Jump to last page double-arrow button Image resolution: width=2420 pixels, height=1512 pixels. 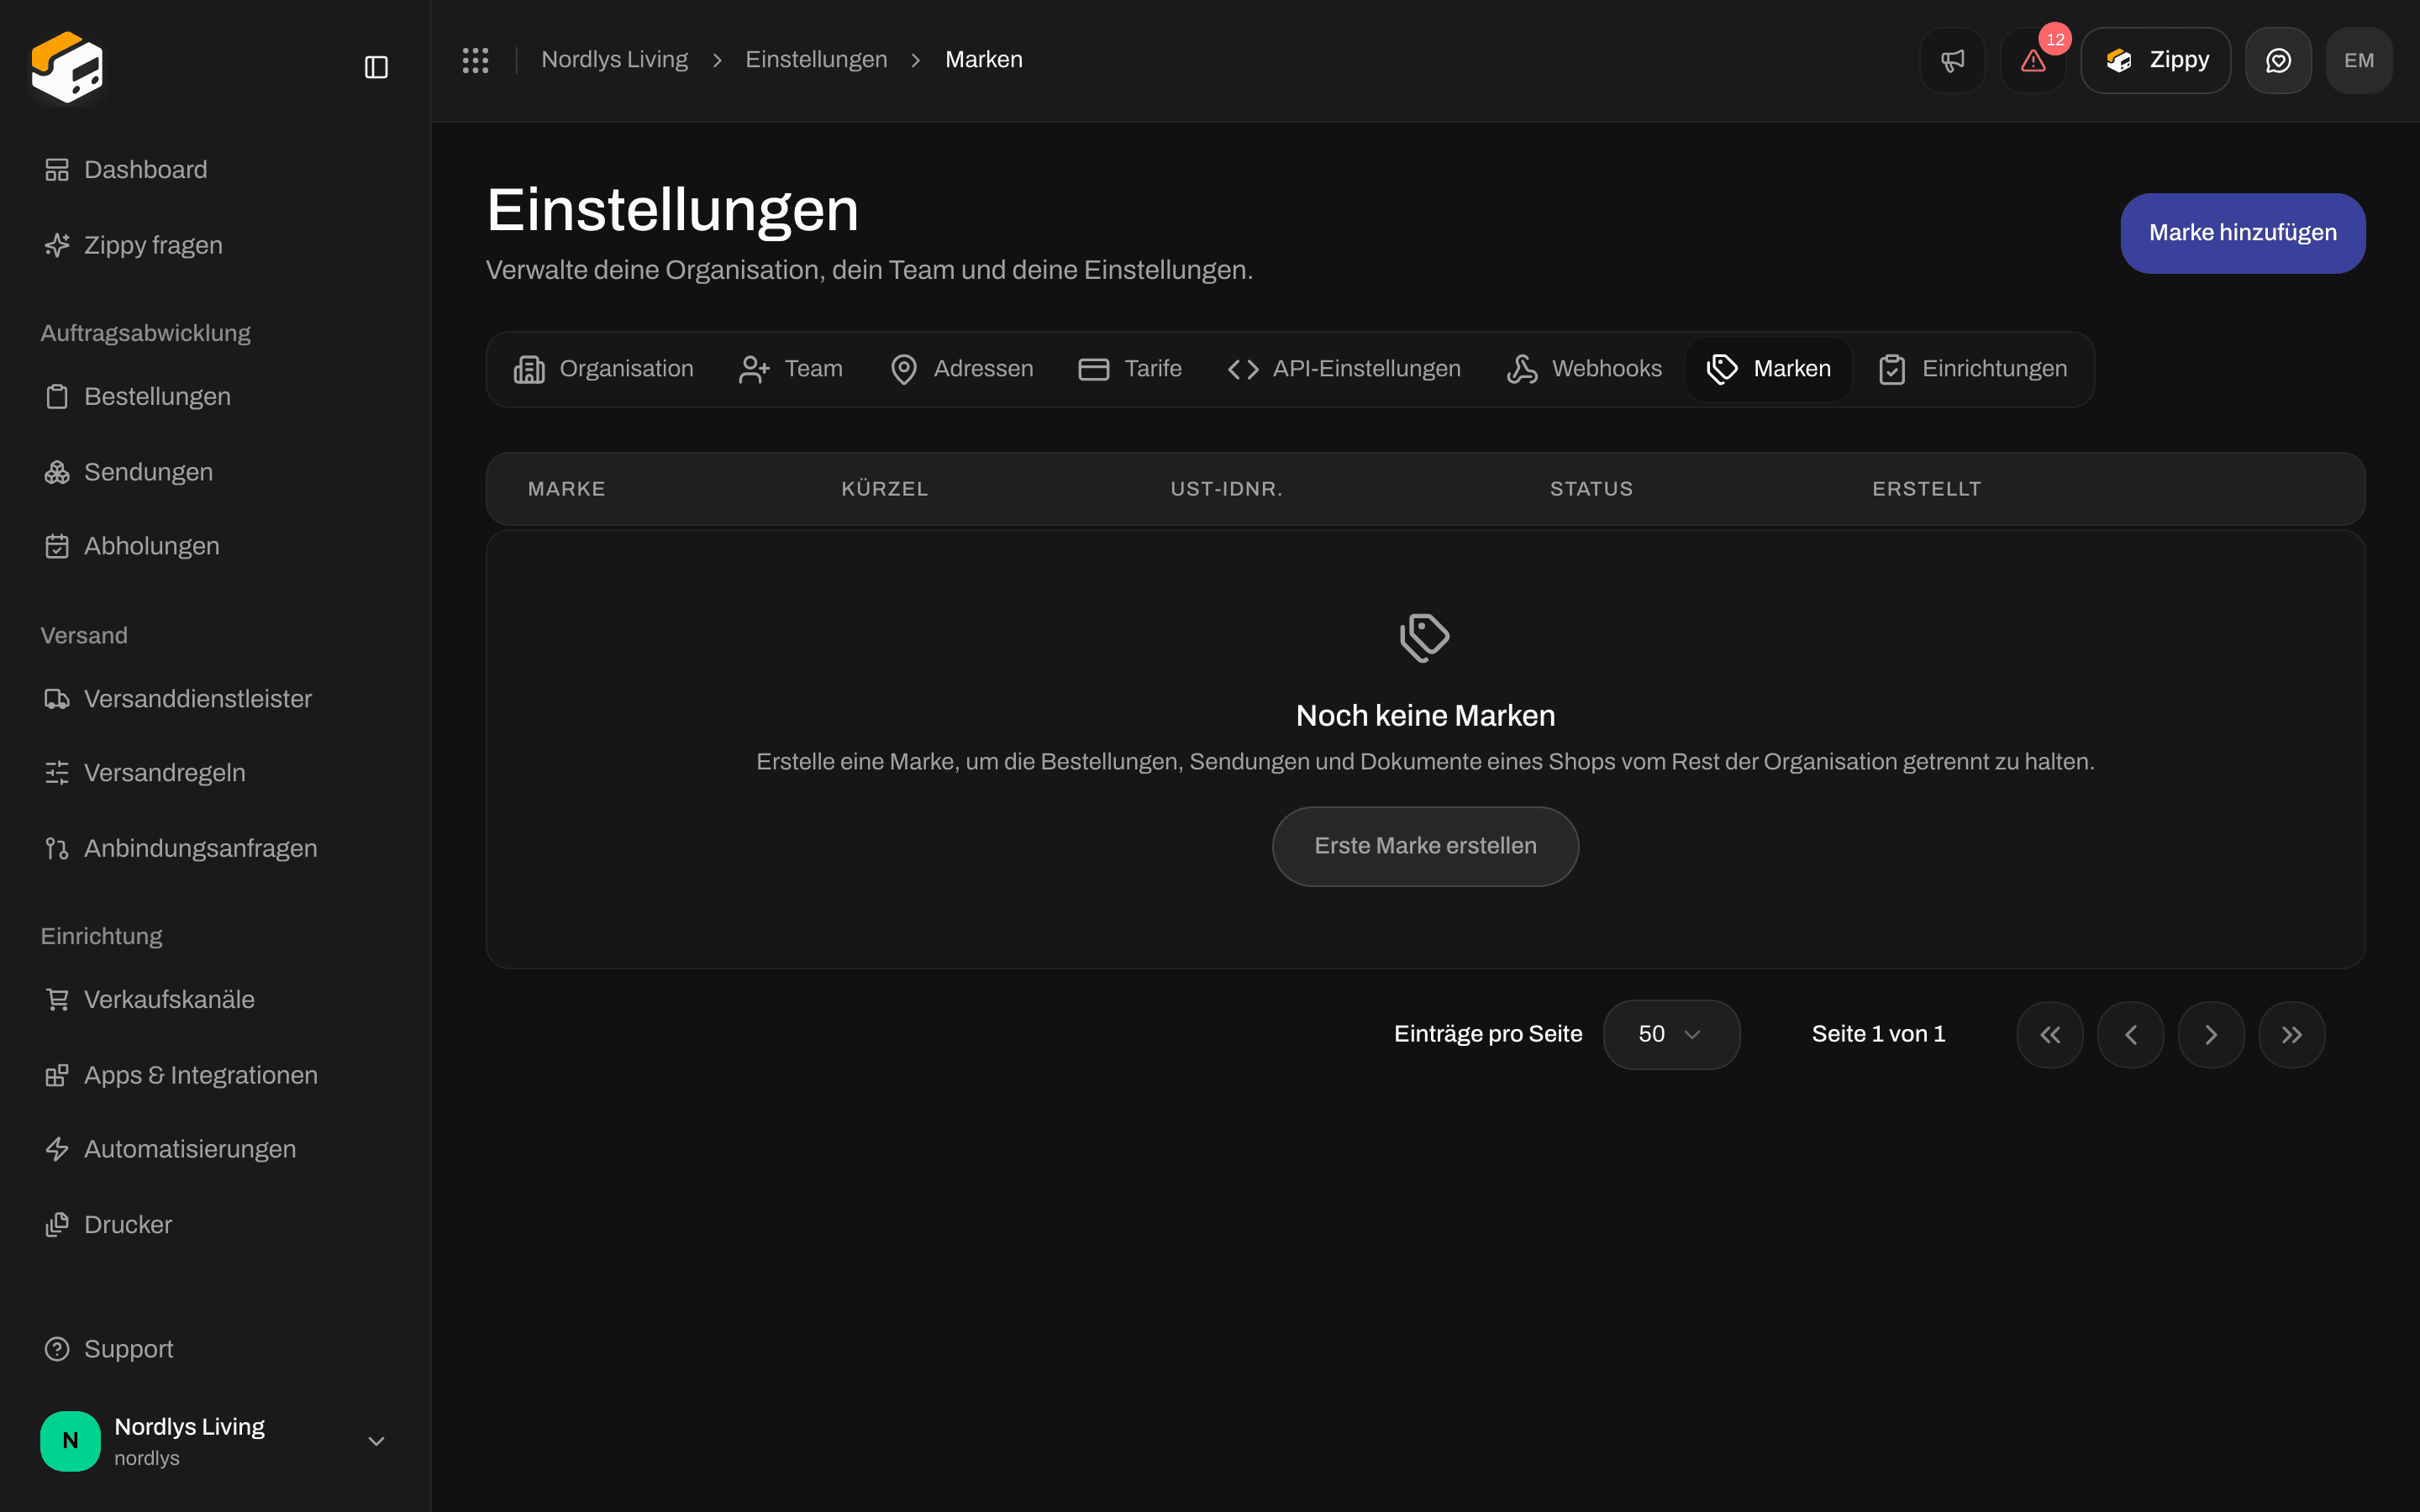(x=2292, y=1035)
